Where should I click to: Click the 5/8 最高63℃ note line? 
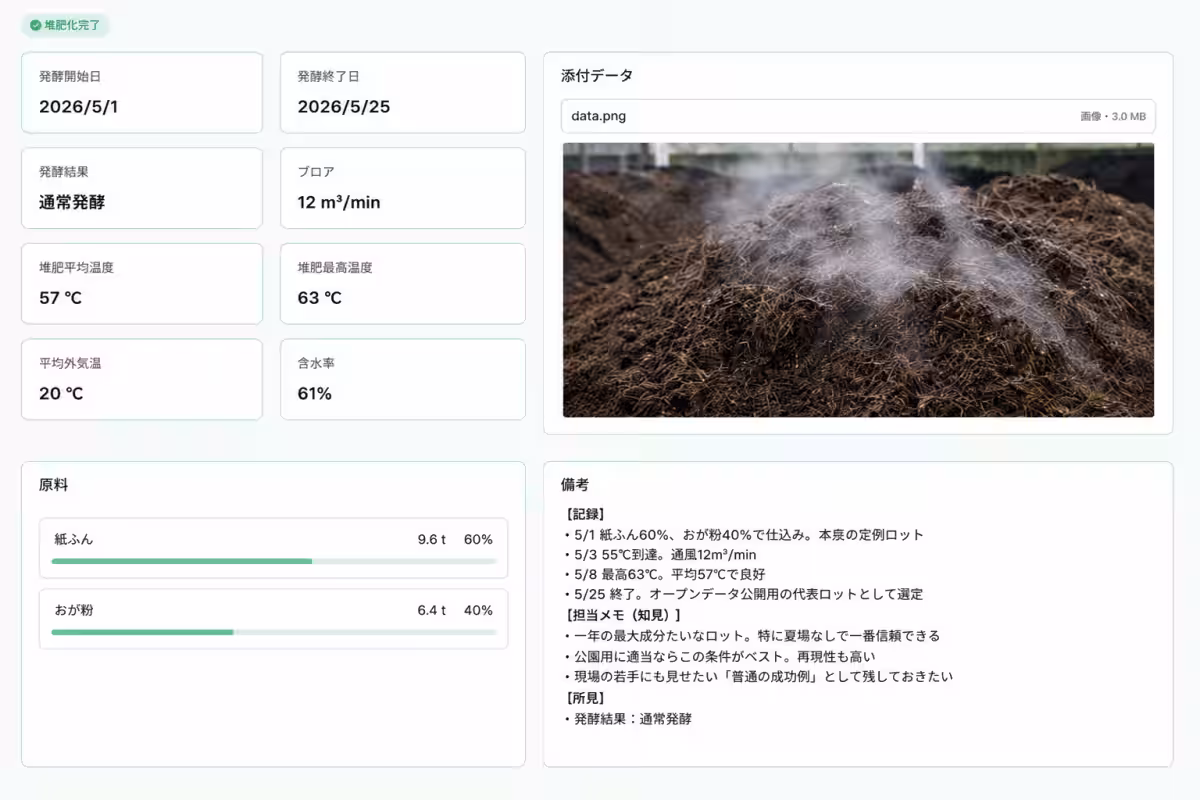click(666, 574)
